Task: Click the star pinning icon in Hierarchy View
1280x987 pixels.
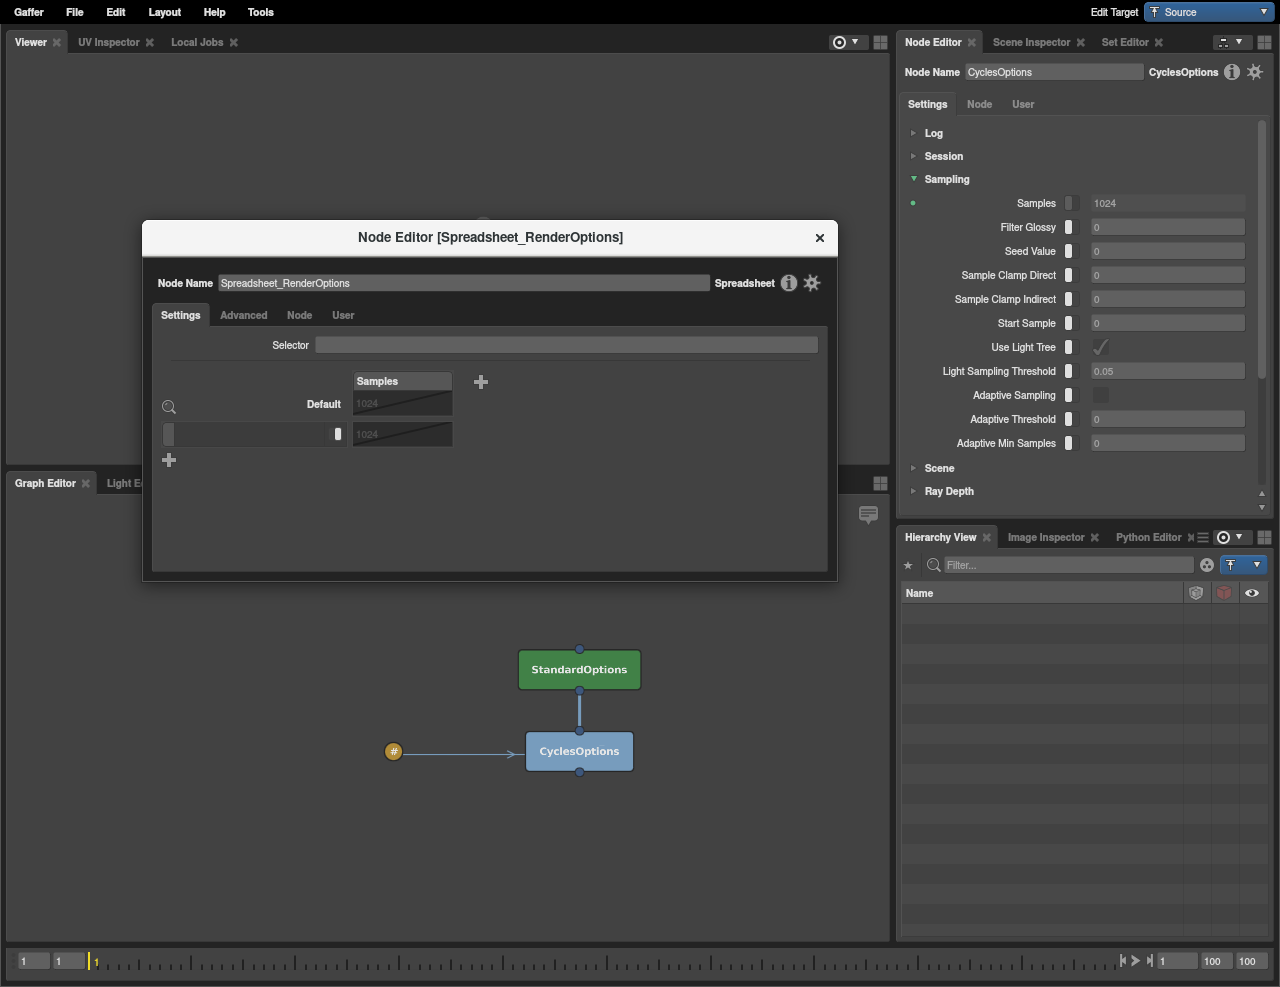Action: [907, 564]
